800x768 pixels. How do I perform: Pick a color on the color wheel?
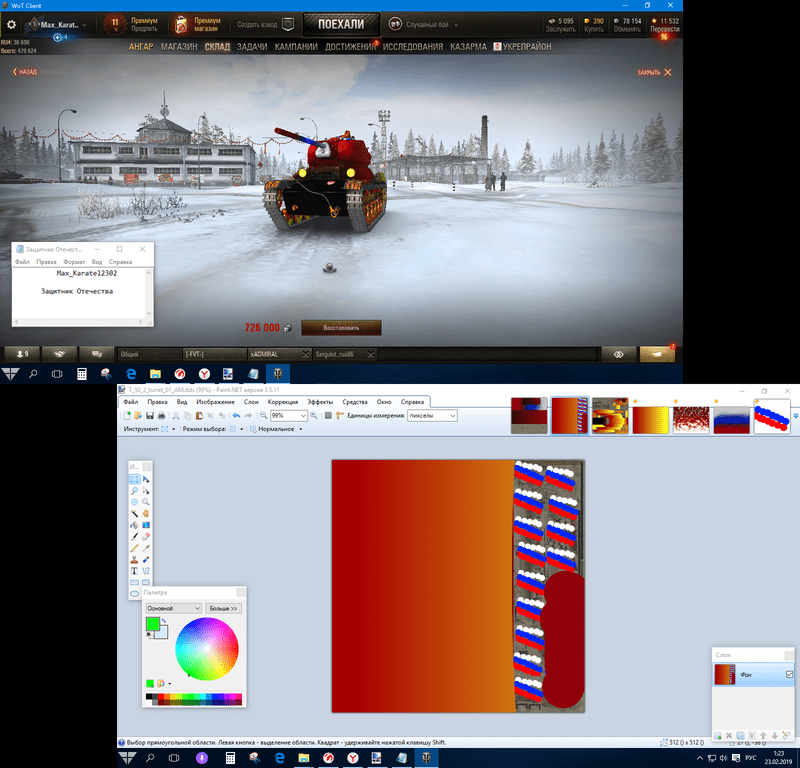click(x=207, y=649)
